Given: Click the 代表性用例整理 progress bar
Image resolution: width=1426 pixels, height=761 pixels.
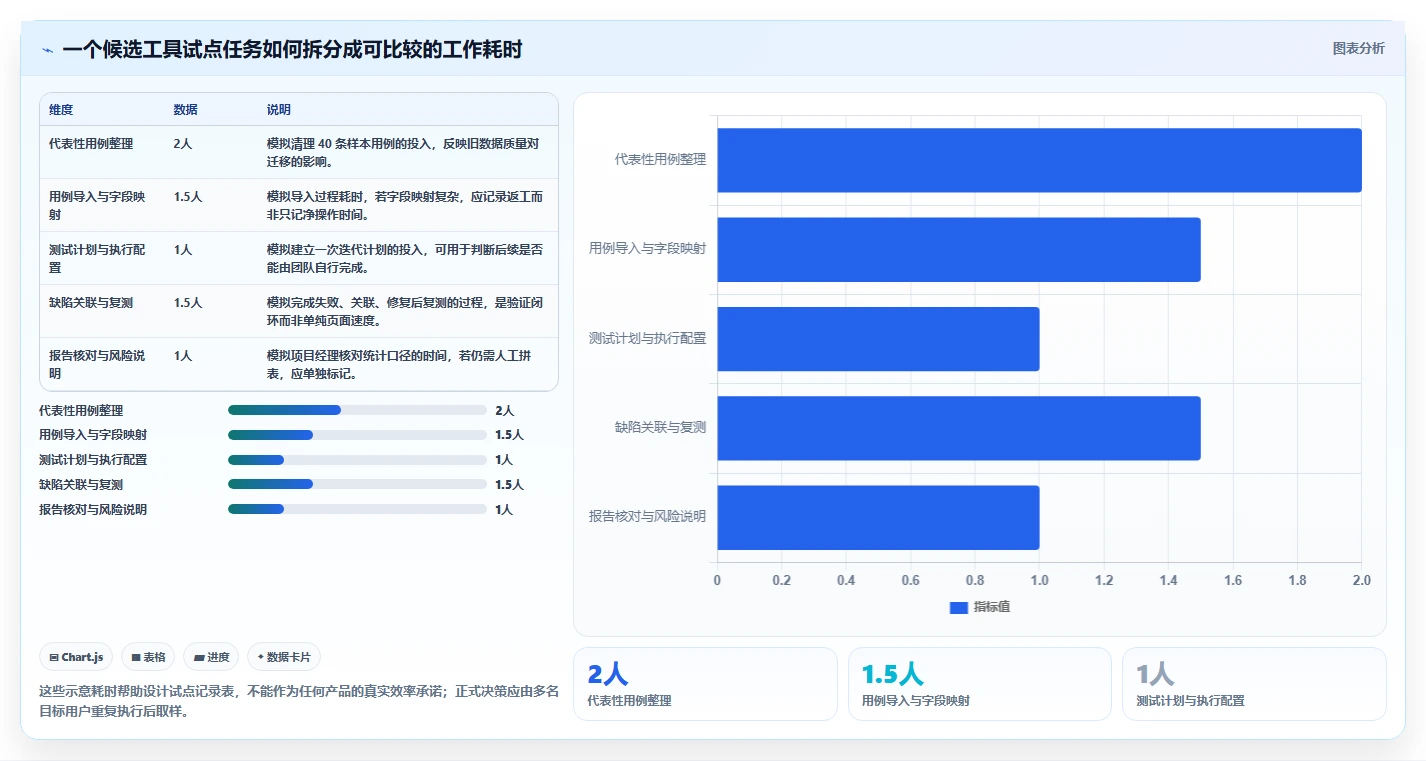Looking at the screenshot, I should coord(357,410).
